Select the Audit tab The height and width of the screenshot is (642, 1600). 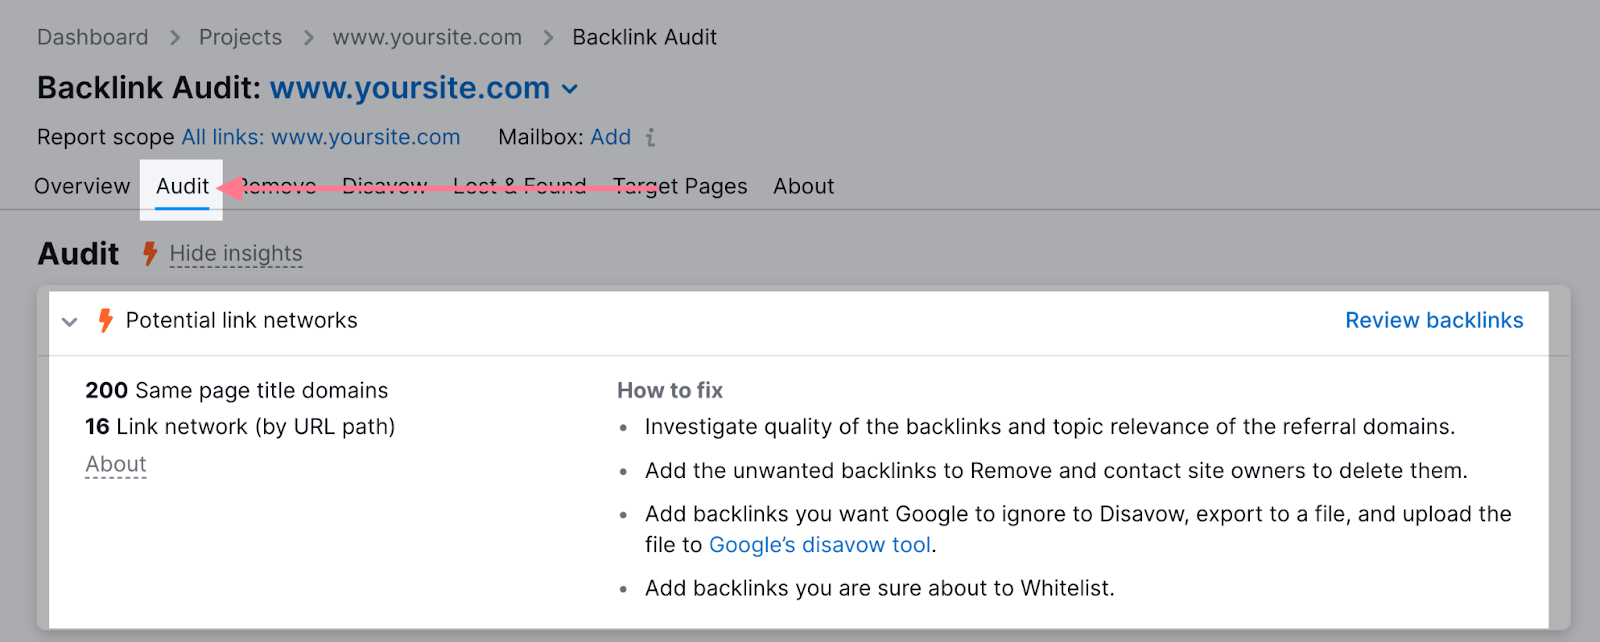pos(182,187)
